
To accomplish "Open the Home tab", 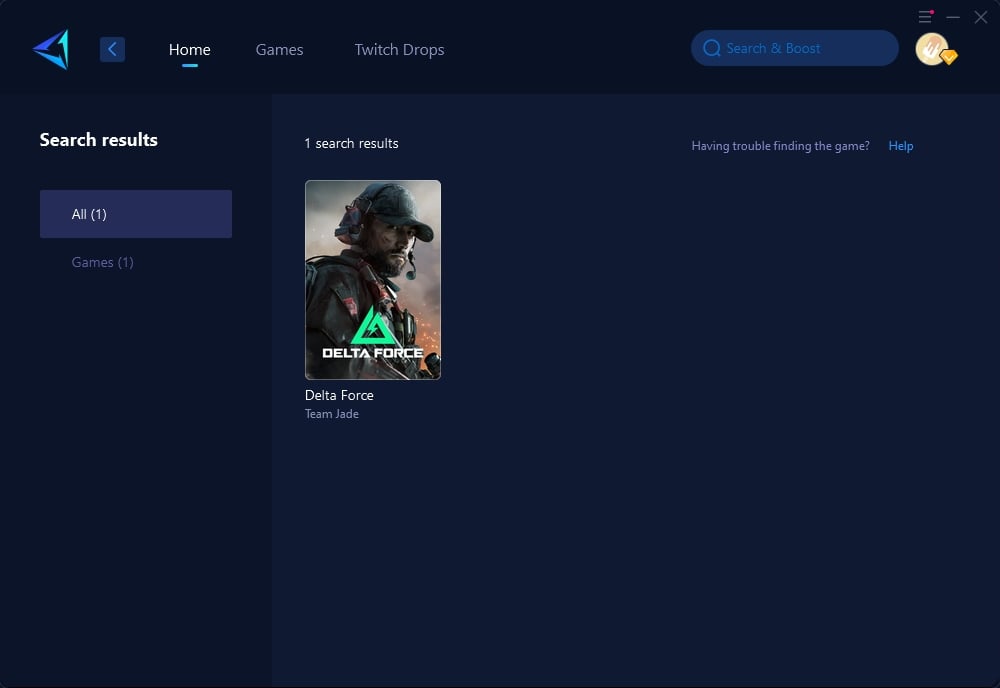I will (x=189, y=49).
